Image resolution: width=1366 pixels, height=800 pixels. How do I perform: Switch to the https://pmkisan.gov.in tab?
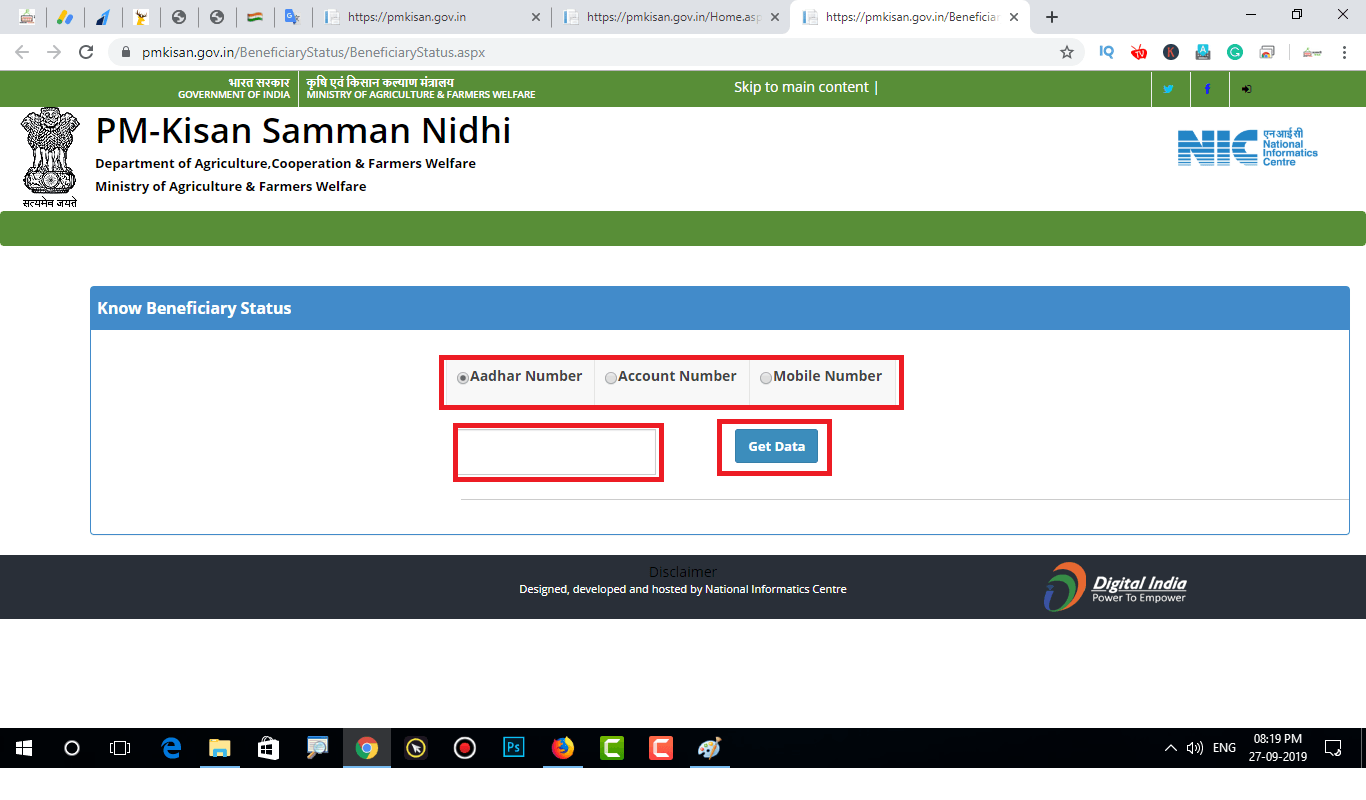430,17
